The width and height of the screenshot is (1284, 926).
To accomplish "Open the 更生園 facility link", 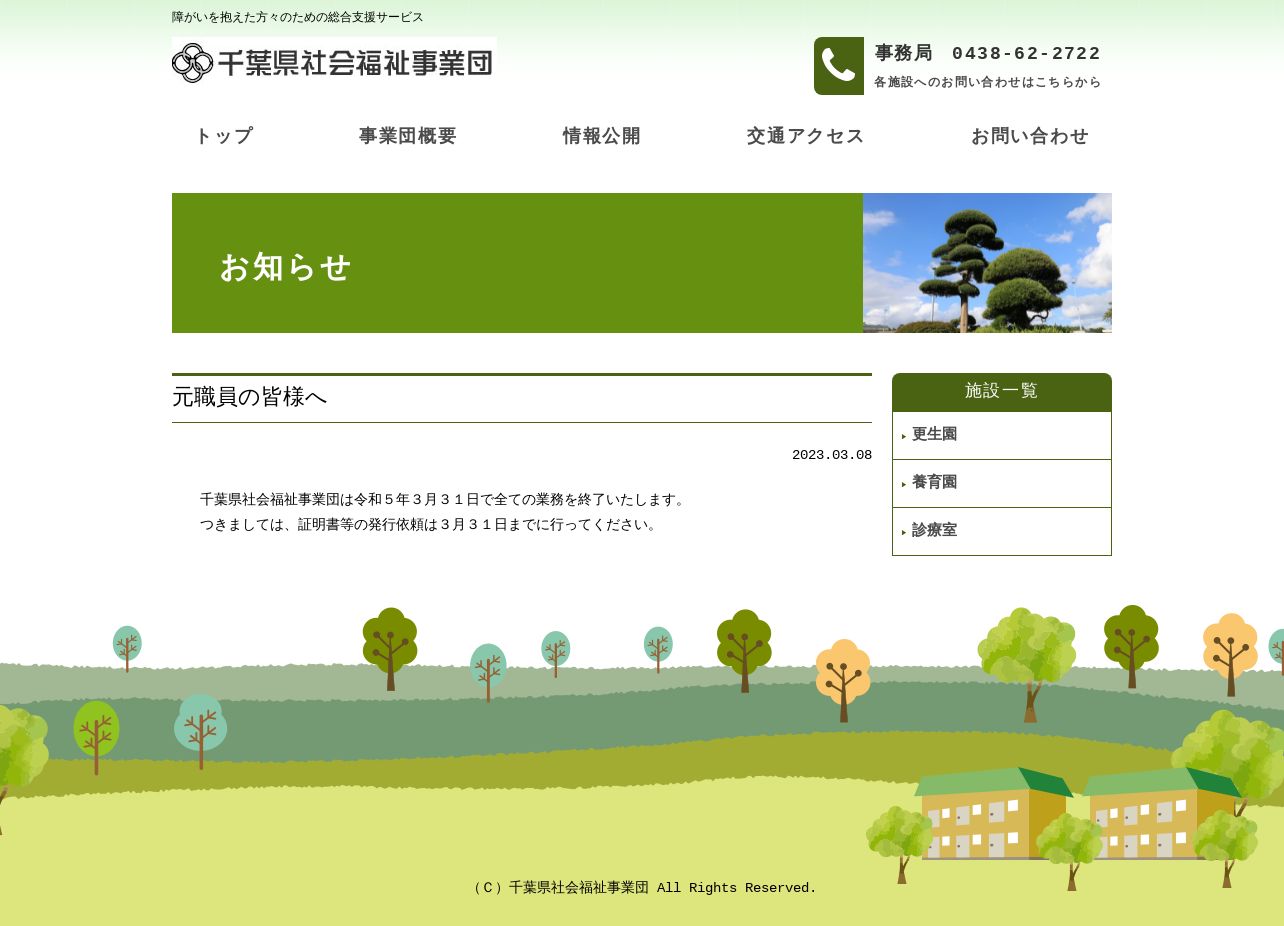I will click(x=1002, y=435).
